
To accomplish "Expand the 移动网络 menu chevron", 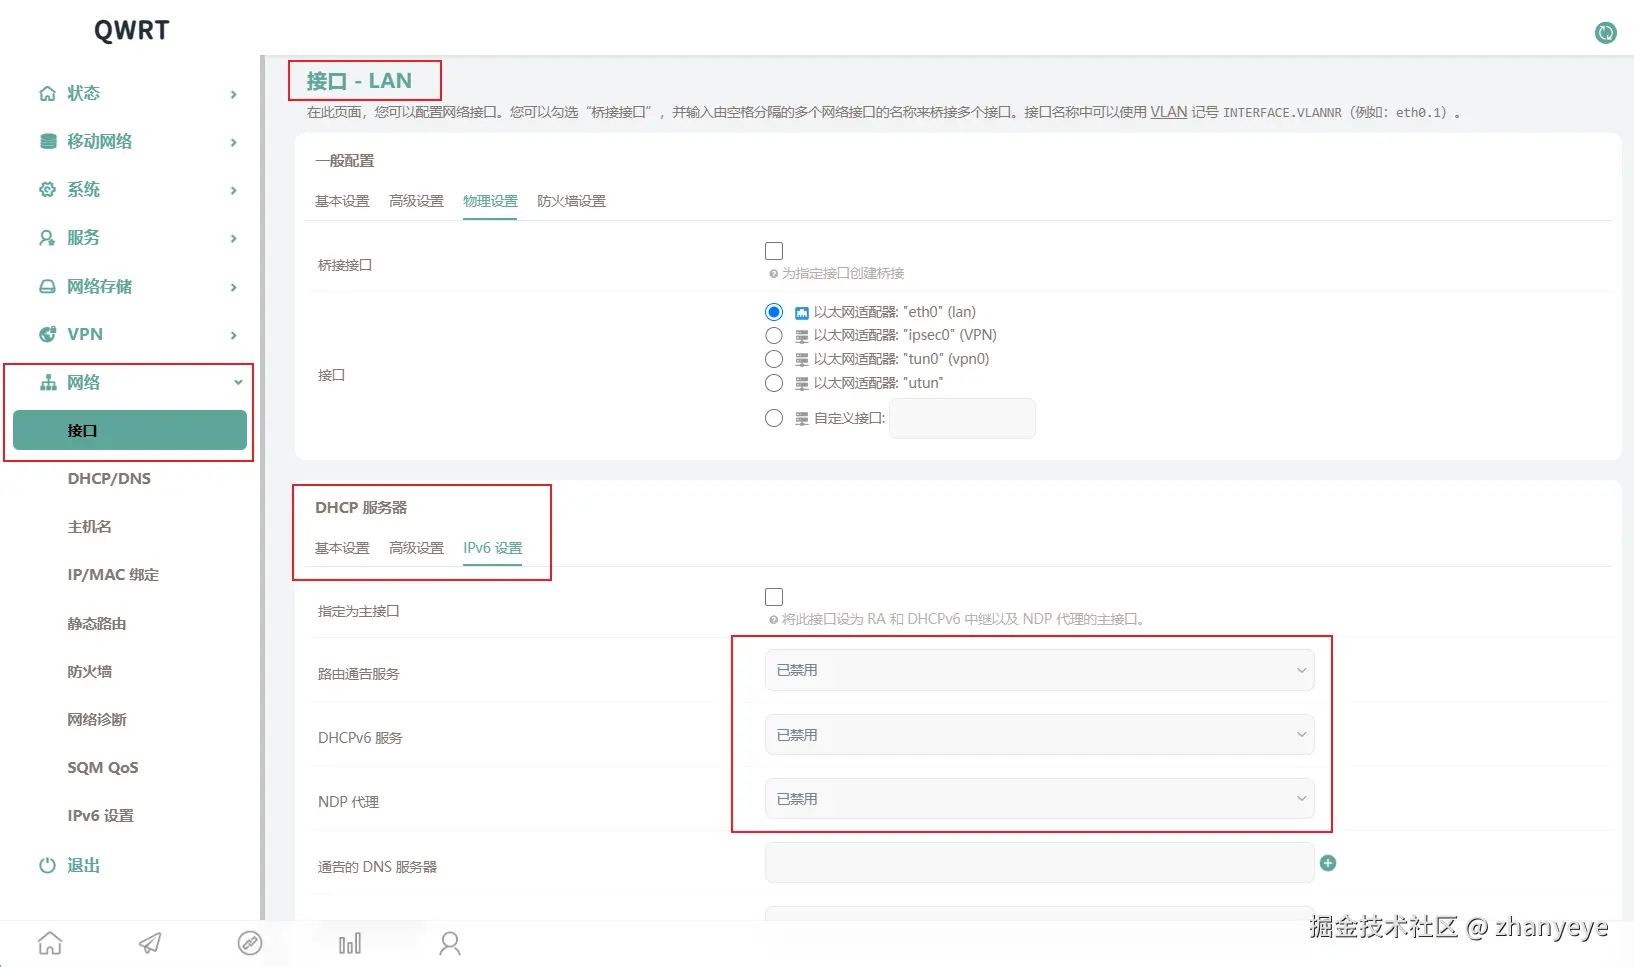I will click(x=234, y=142).
